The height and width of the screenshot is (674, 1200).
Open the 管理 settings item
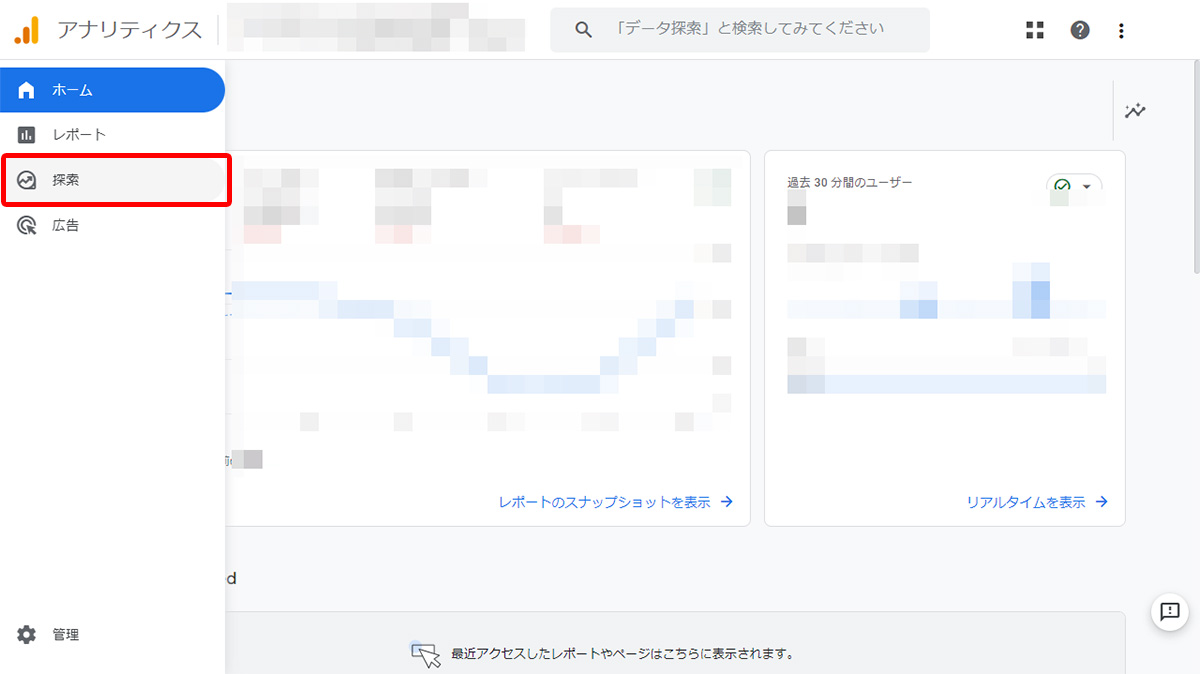pos(112,634)
